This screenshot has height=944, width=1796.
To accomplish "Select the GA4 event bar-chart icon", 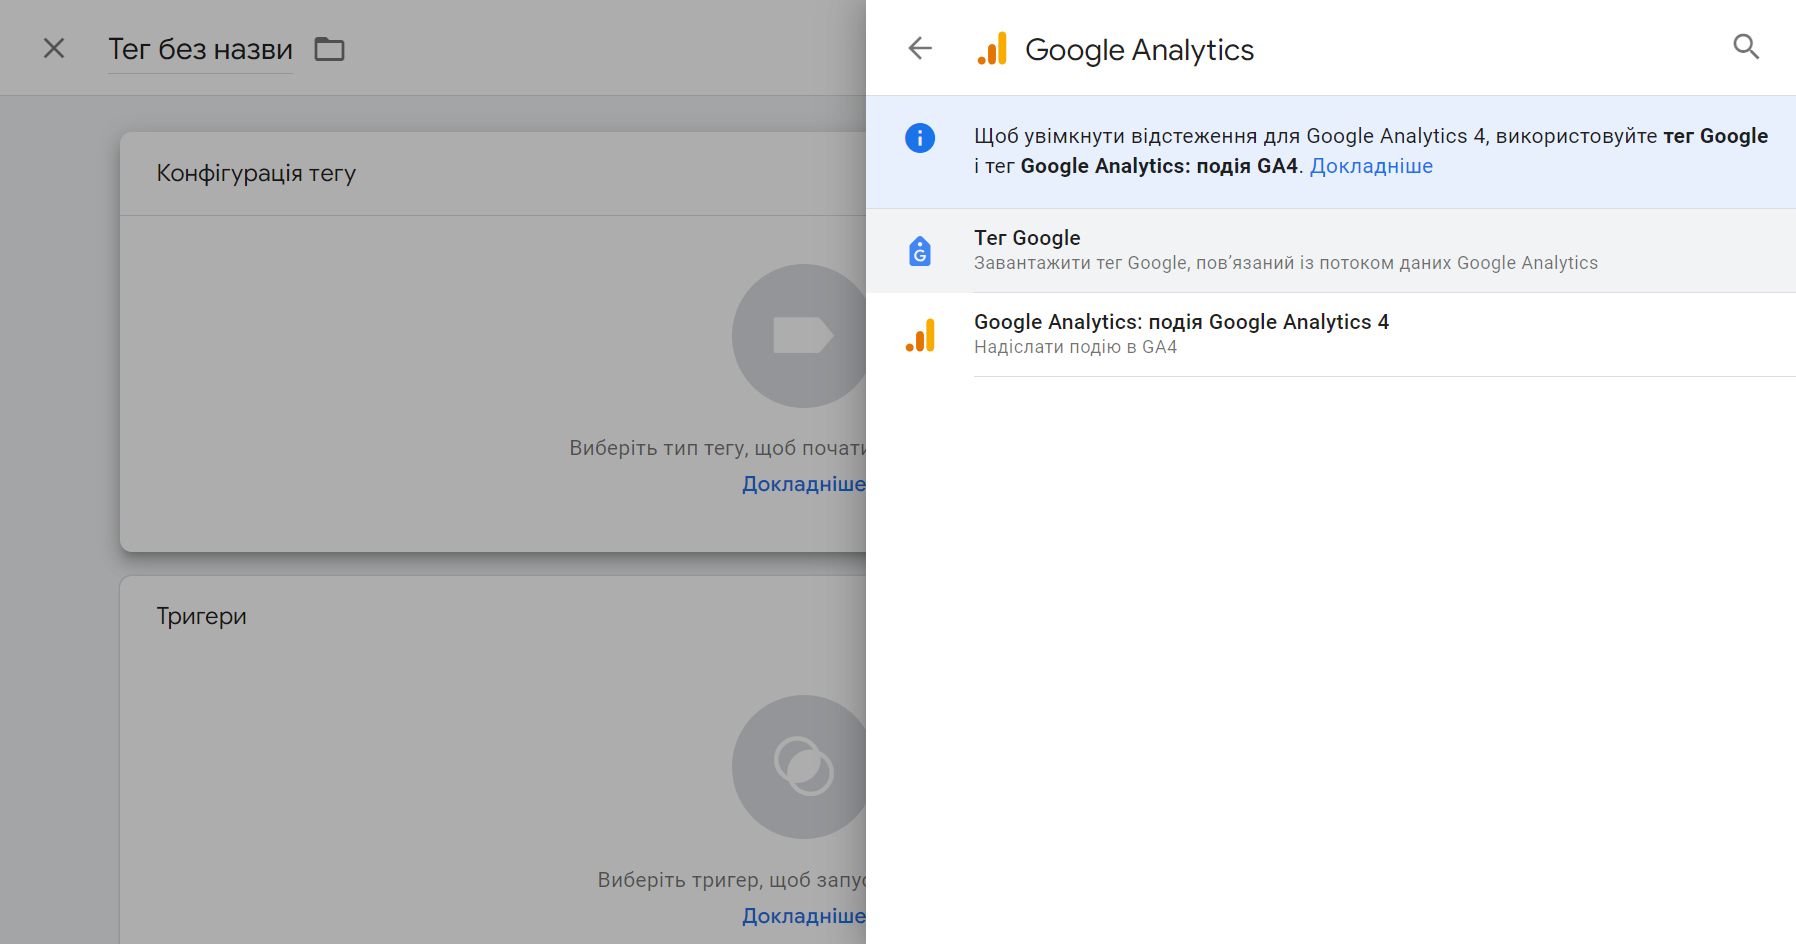I will (x=920, y=335).
